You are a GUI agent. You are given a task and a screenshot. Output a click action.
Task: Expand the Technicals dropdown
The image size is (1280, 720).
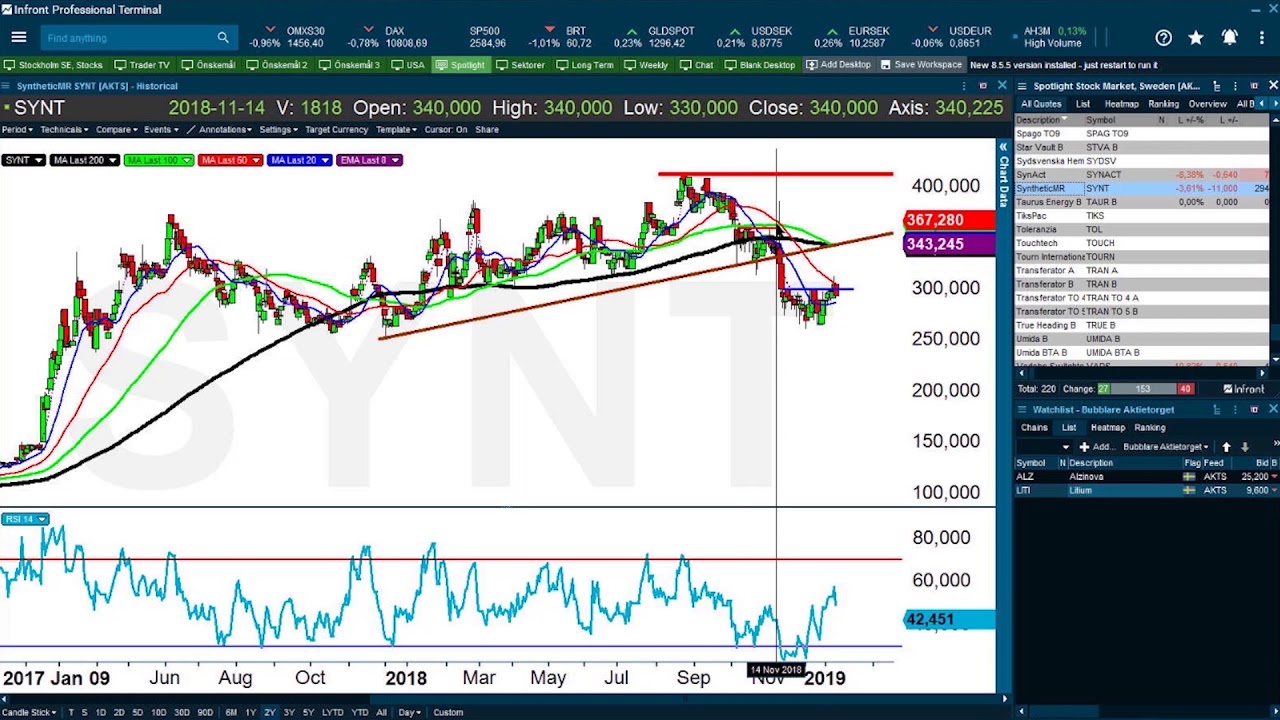[x=64, y=130]
